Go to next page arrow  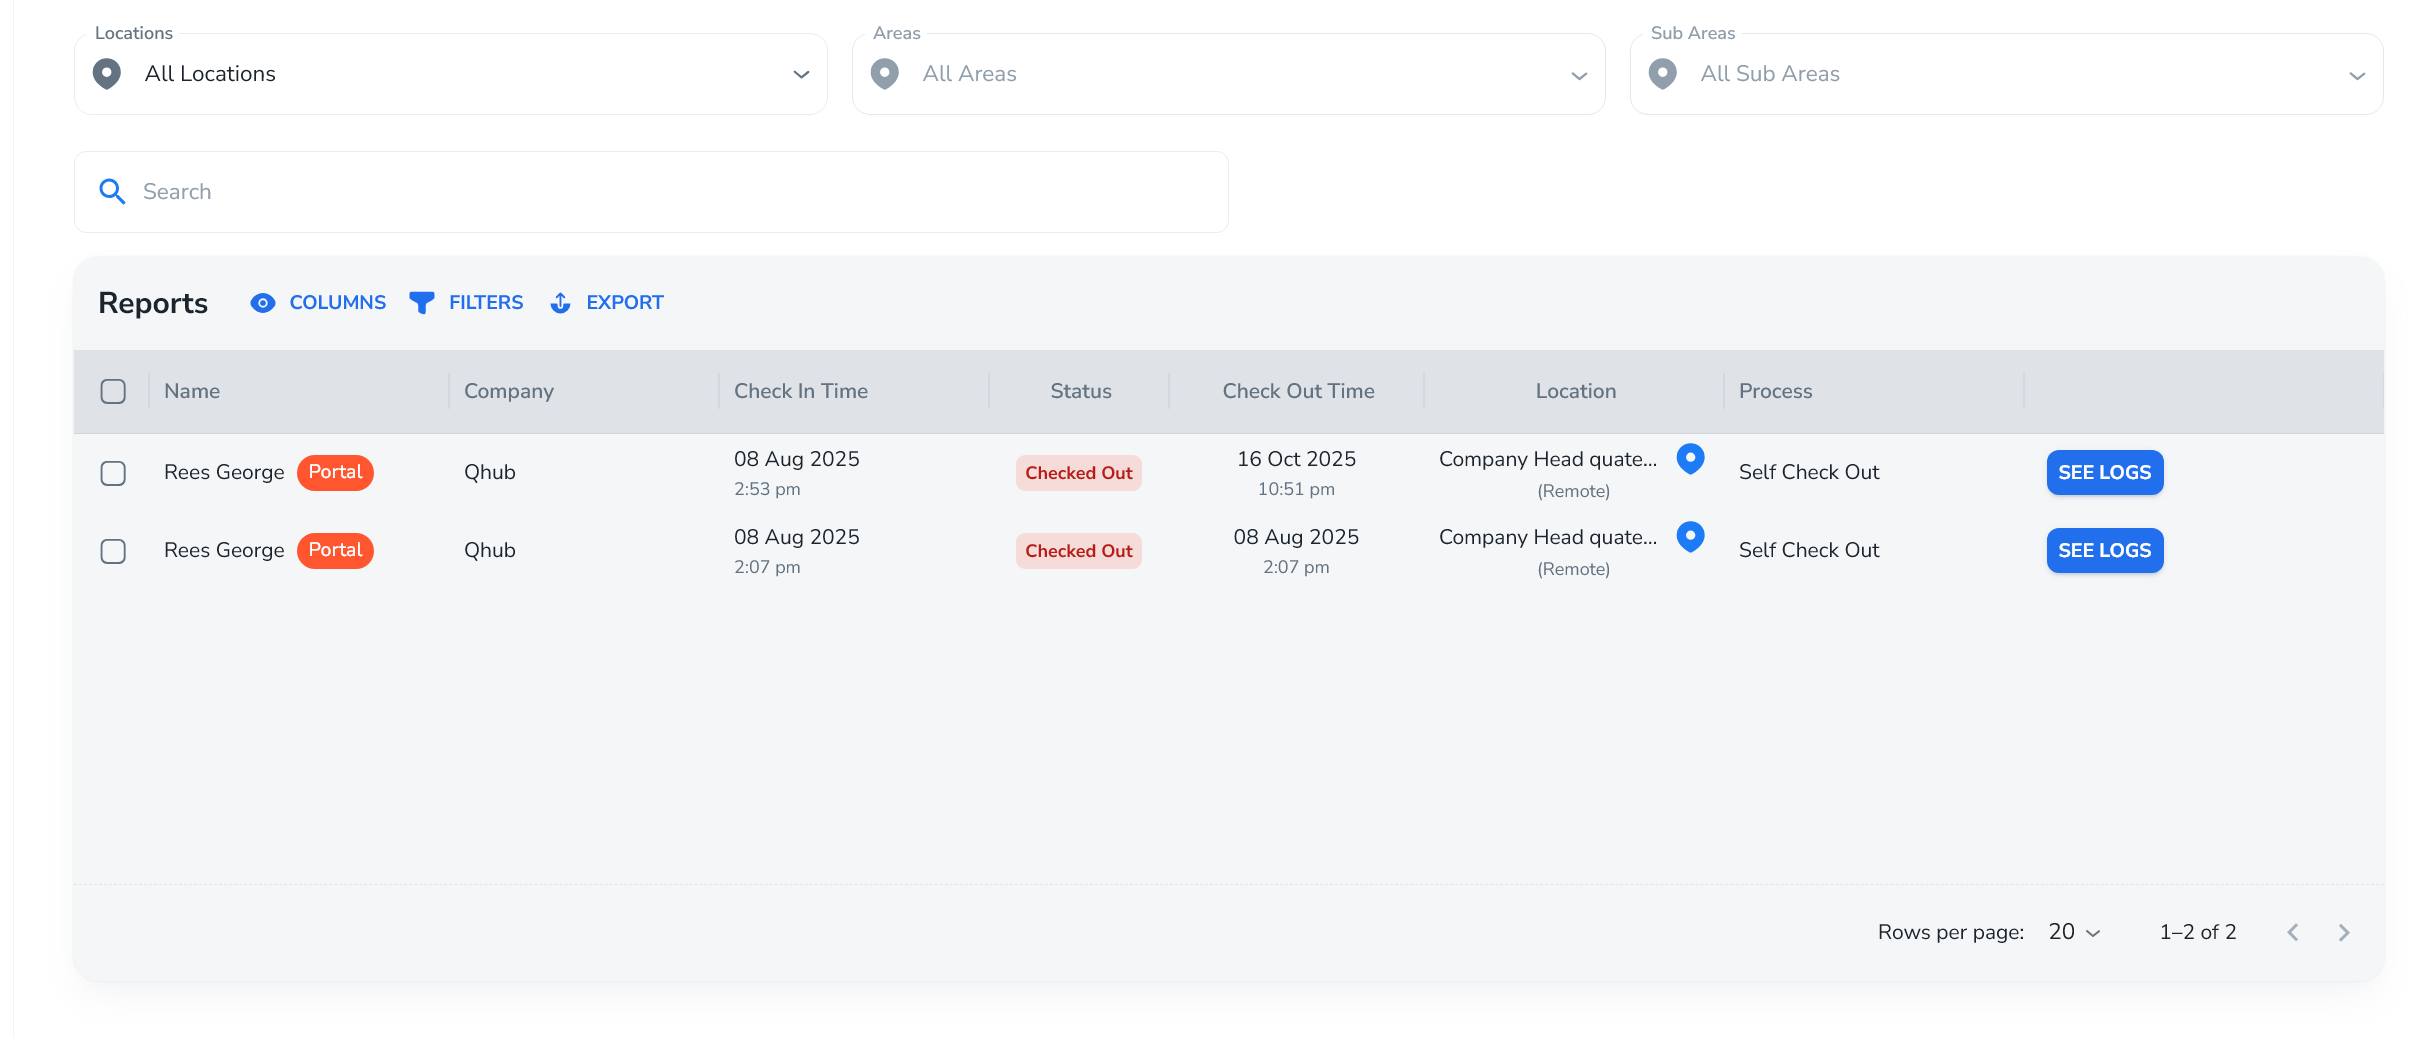tap(2344, 933)
